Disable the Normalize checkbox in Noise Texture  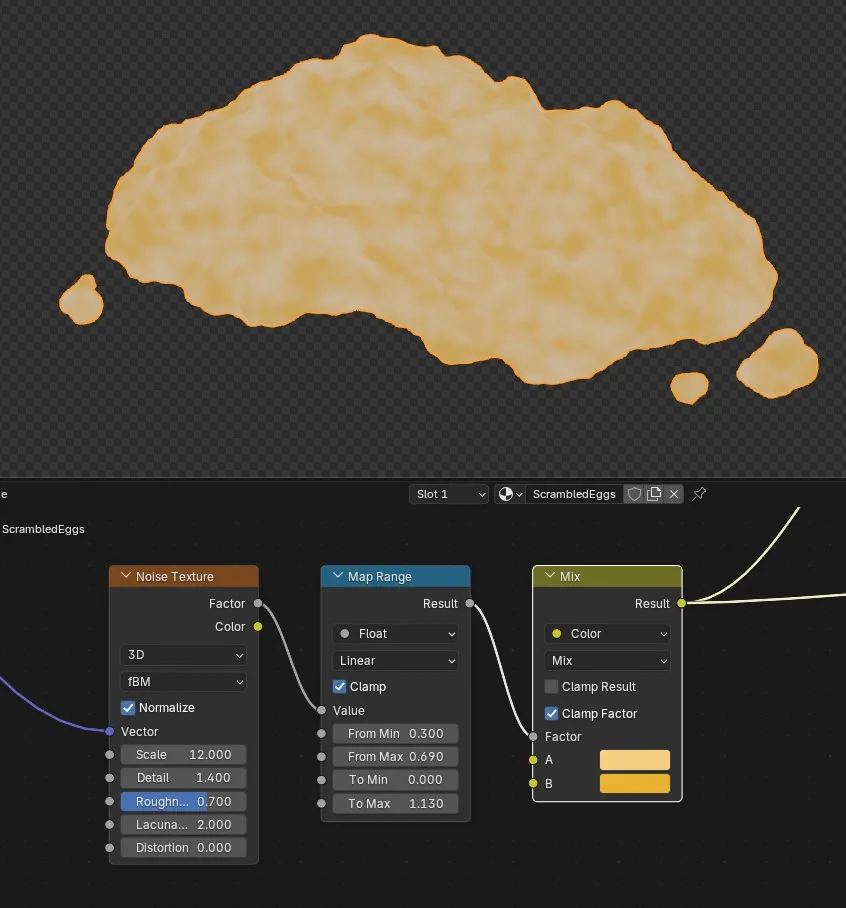tap(128, 708)
